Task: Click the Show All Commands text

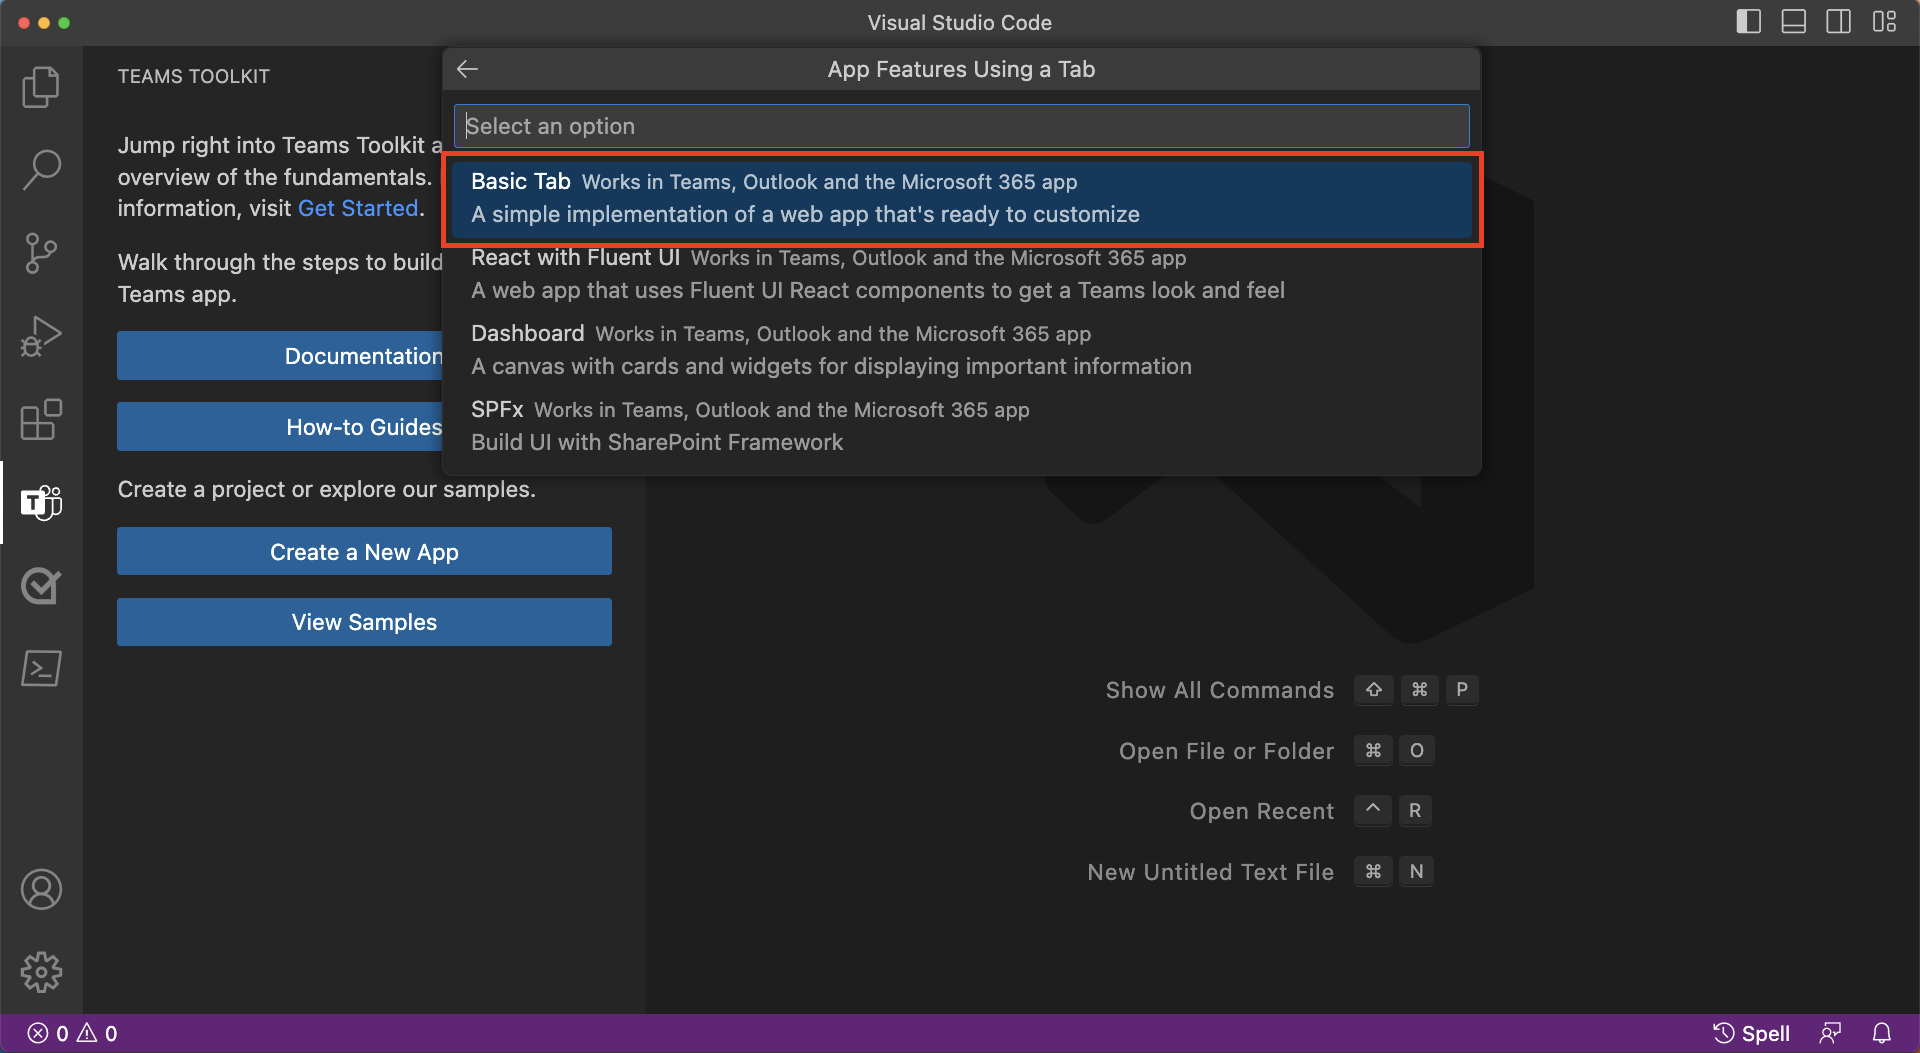Action: tap(1220, 690)
